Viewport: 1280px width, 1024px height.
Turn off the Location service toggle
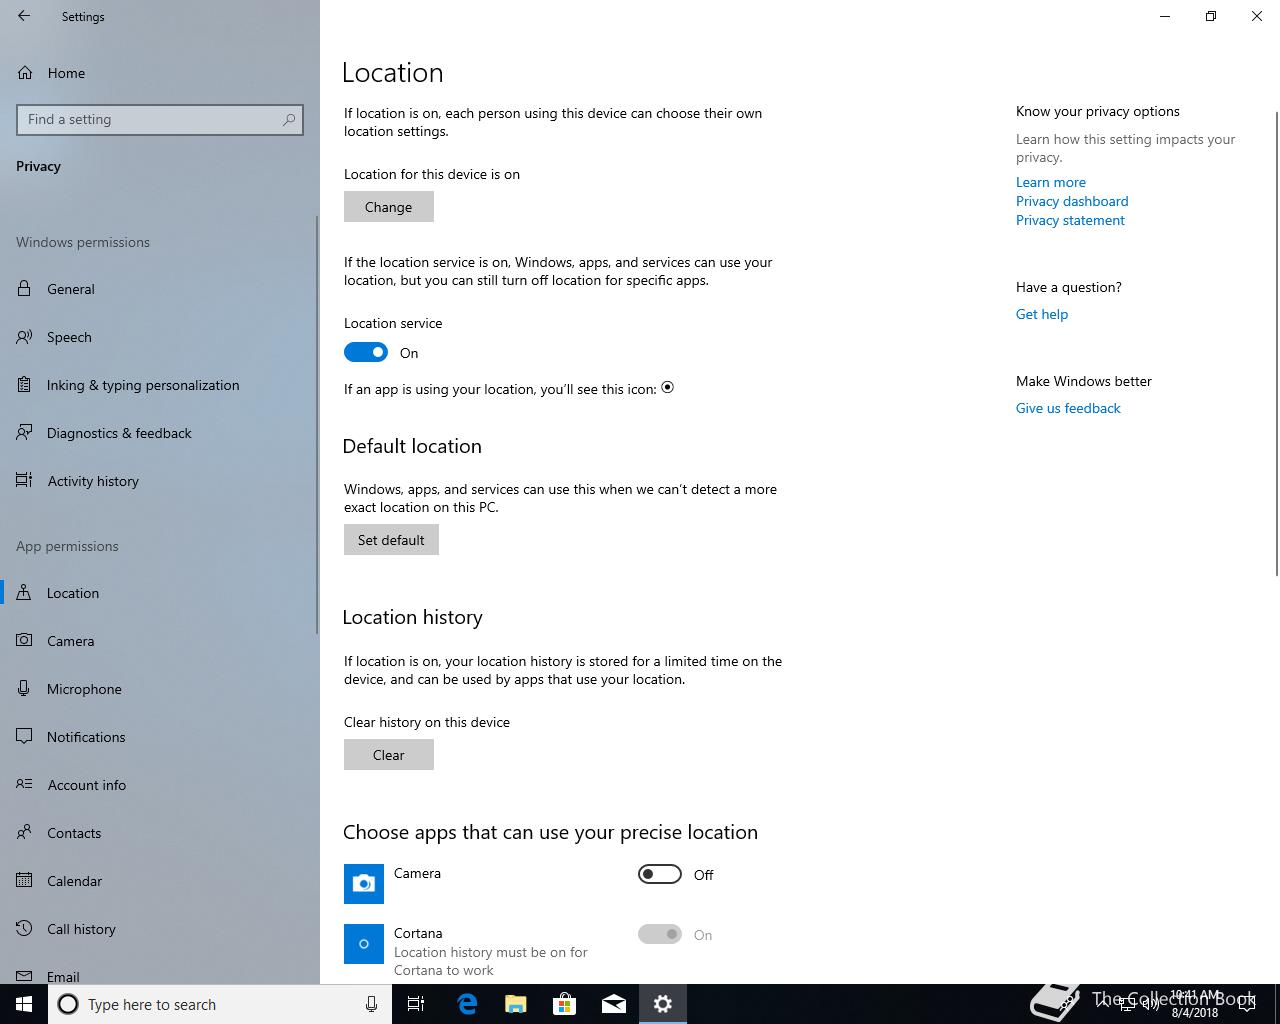366,352
